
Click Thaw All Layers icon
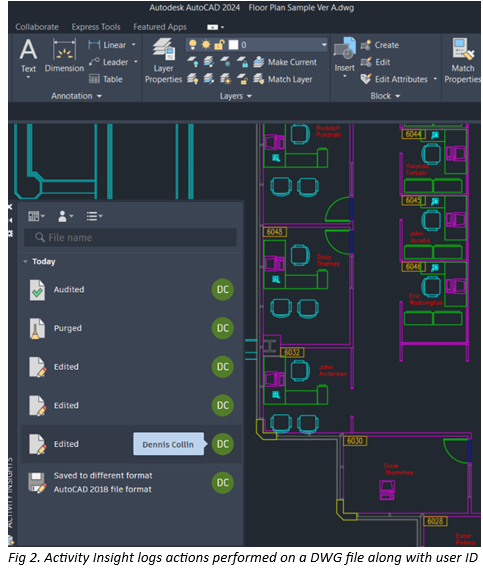tap(226, 79)
